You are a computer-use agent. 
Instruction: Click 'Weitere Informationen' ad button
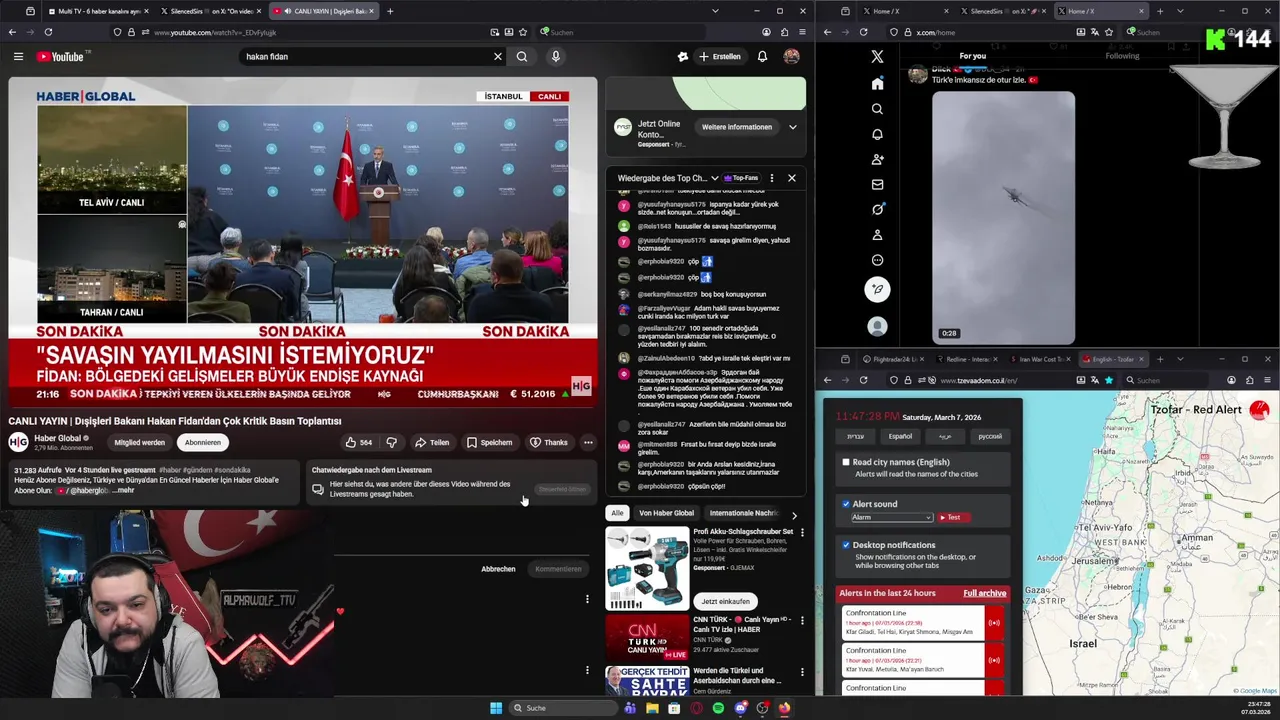tap(736, 127)
